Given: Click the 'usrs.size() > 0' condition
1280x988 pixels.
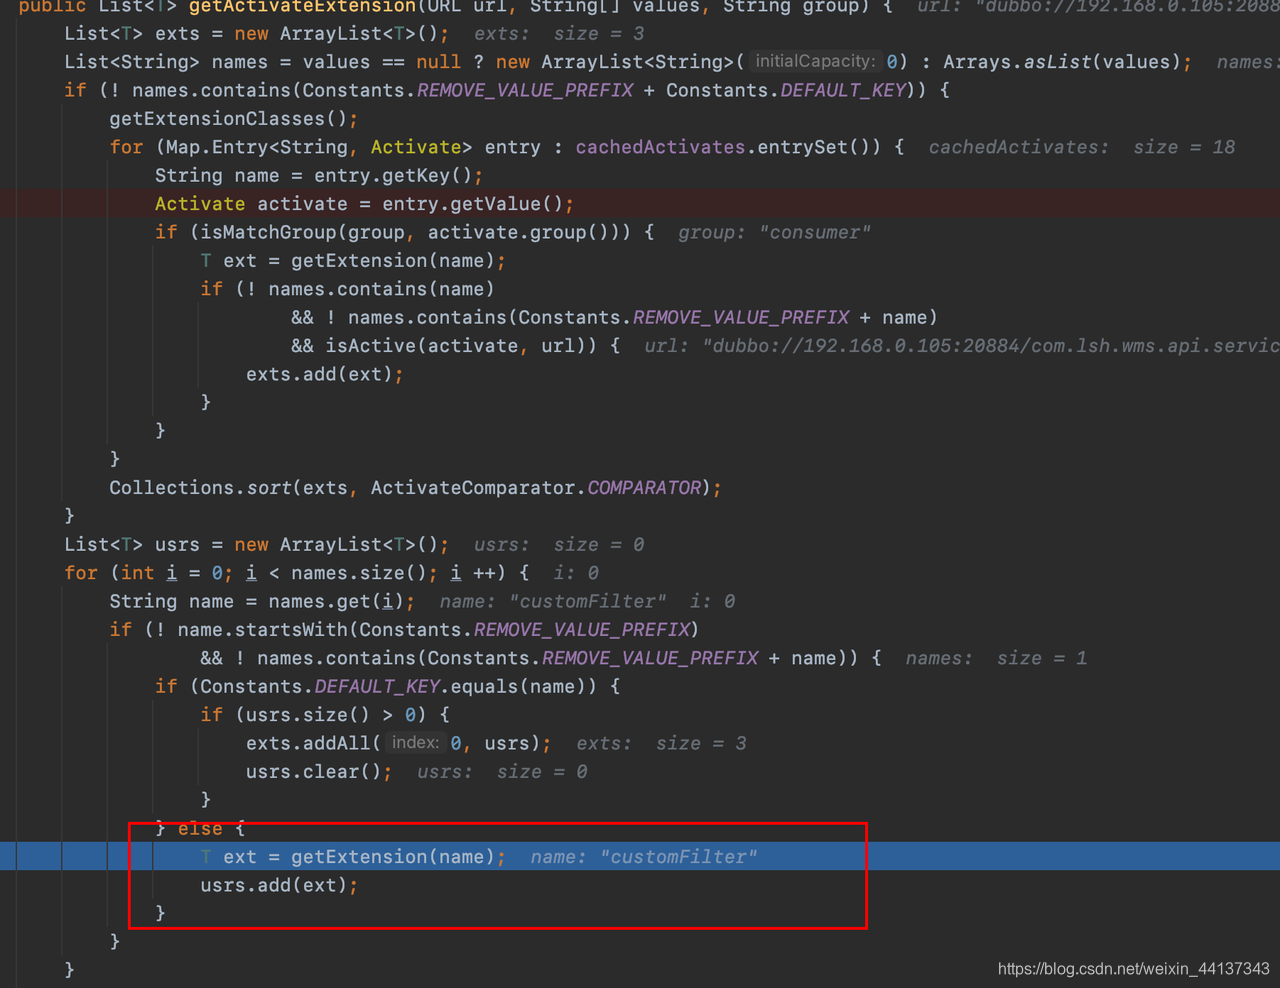Looking at the screenshot, I should [331, 715].
